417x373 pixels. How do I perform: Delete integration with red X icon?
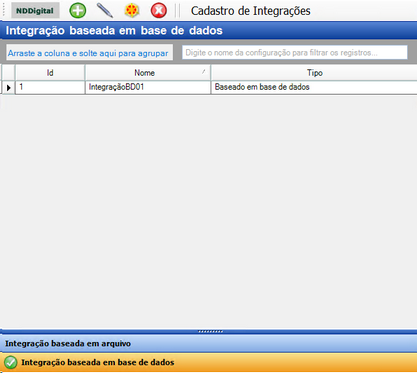[x=159, y=10]
